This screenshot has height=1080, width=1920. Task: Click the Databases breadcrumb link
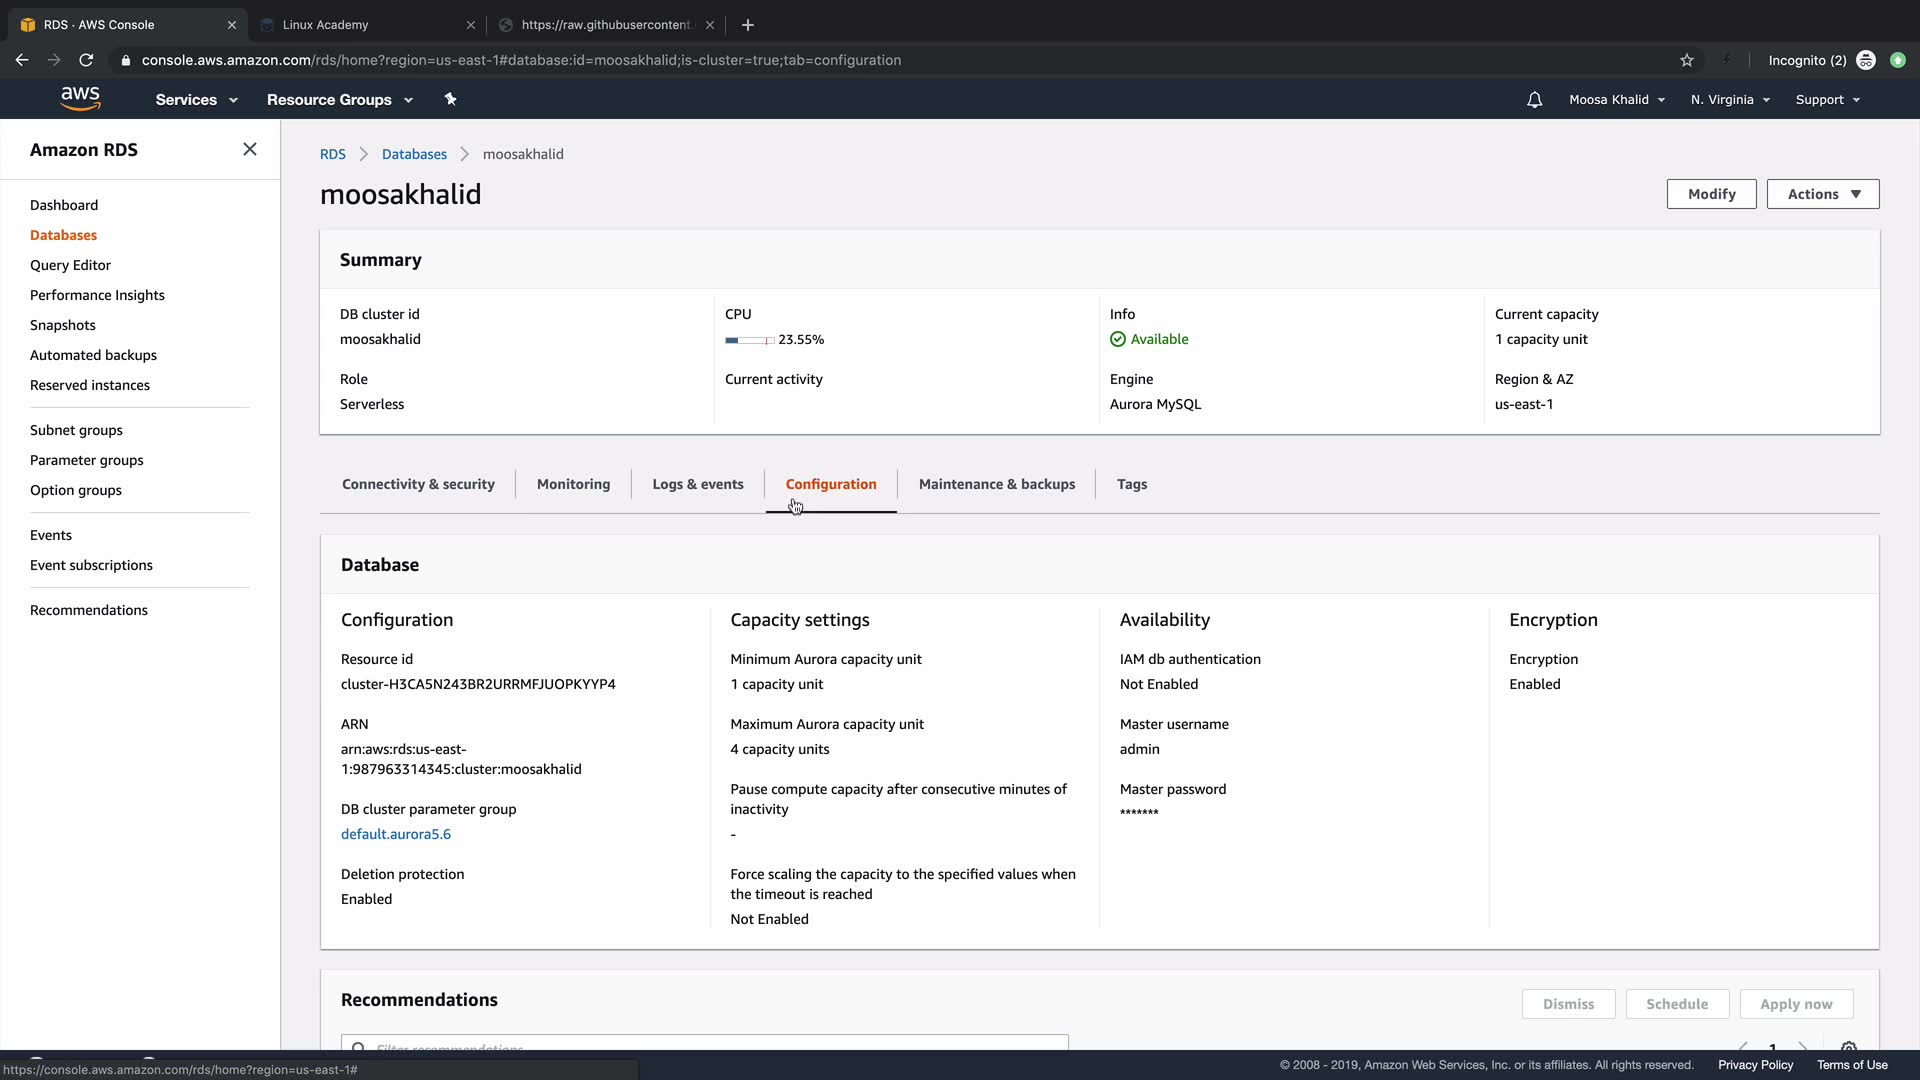tap(414, 154)
